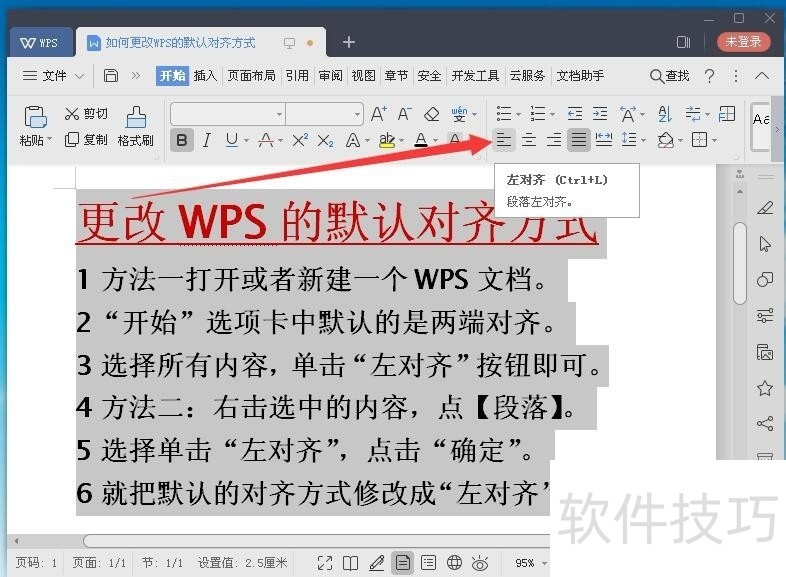This screenshot has width=786, height=577.
Task: Apply superscript X² formatting
Action: 300,140
